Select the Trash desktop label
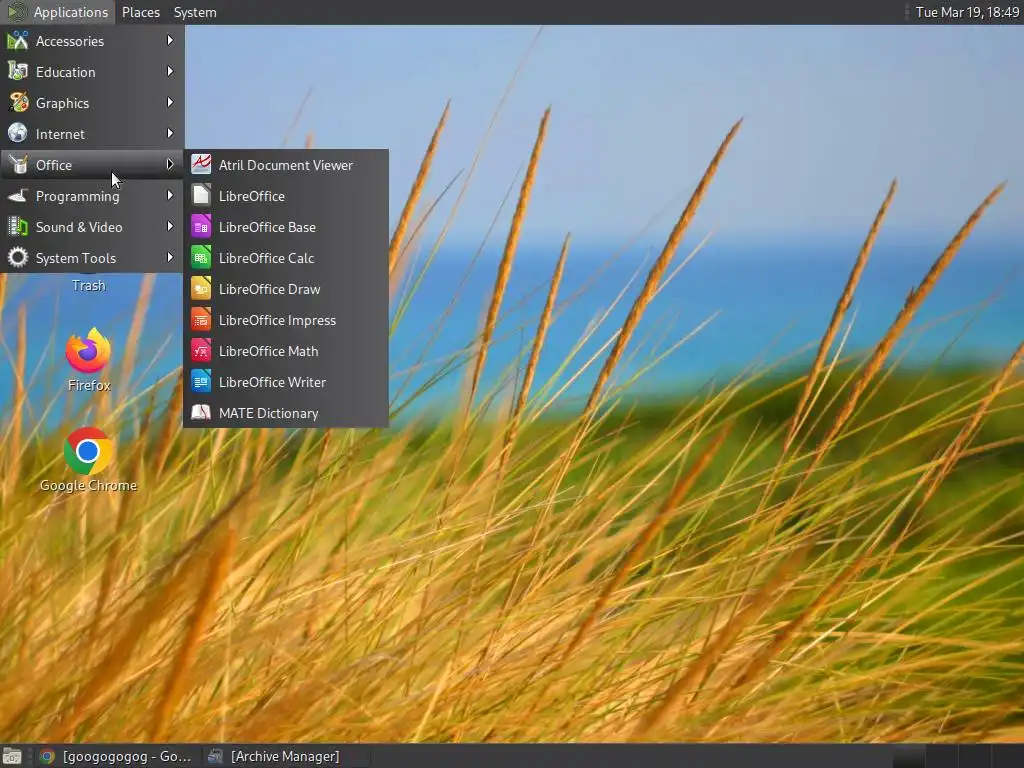This screenshot has width=1024, height=768. (88, 285)
